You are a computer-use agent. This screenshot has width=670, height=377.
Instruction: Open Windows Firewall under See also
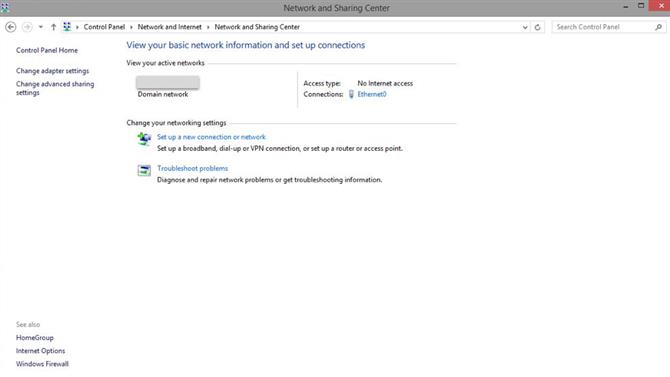pyautogui.click(x=42, y=364)
